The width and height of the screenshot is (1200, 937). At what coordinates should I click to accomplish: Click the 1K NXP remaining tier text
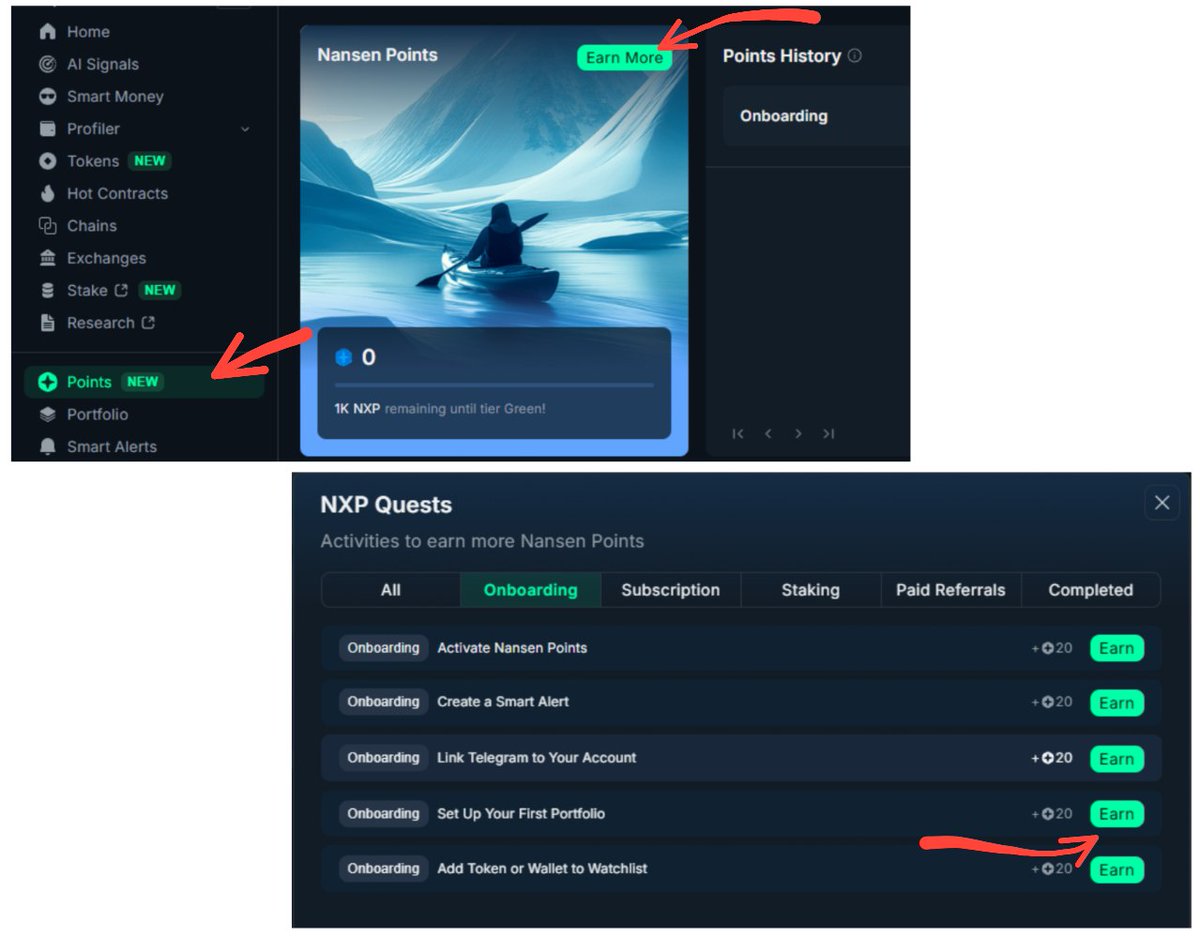tap(440, 409)
